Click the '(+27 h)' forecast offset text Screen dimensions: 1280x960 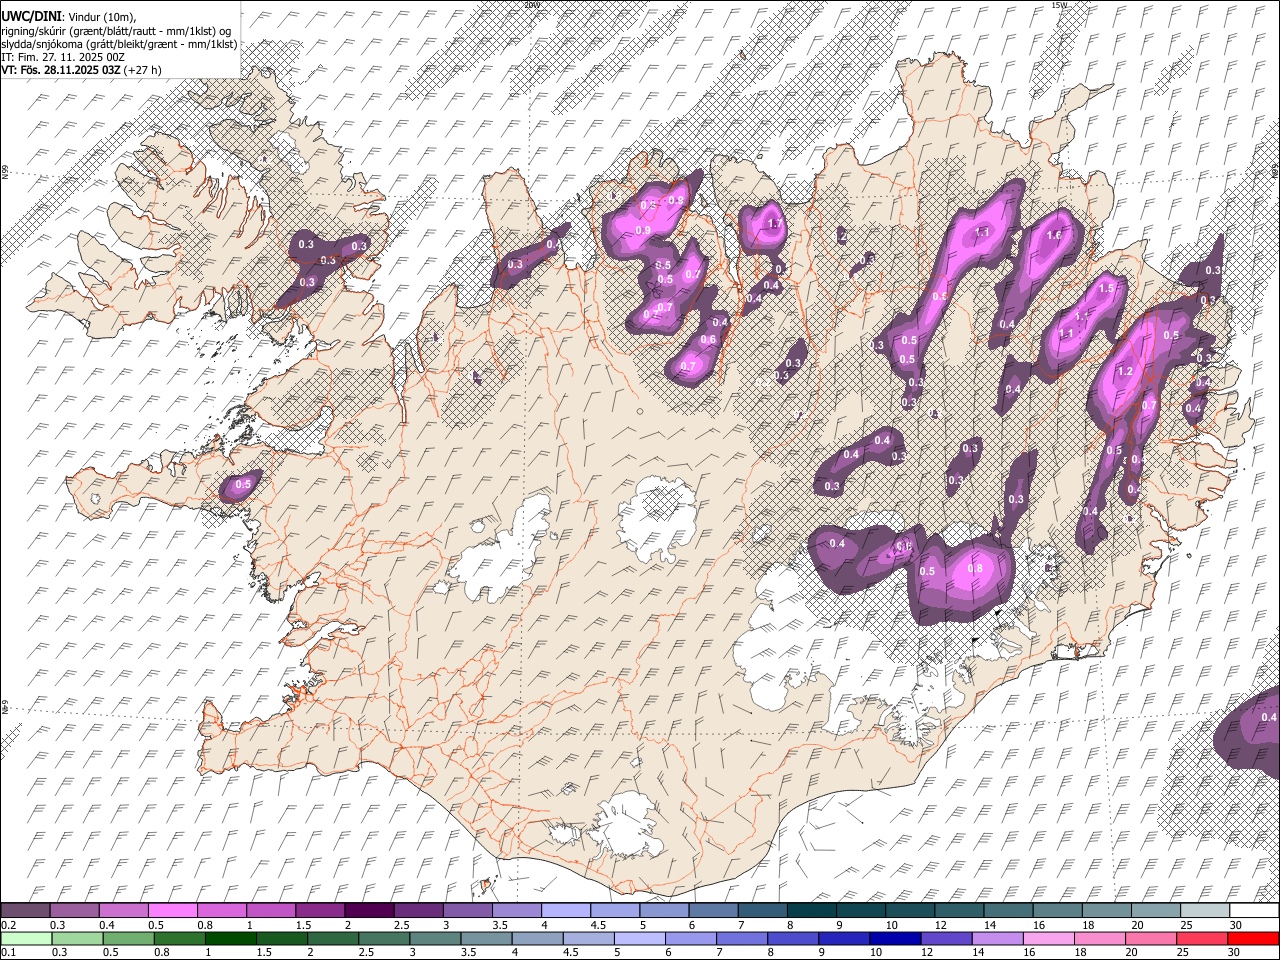(x=143, y=70)
